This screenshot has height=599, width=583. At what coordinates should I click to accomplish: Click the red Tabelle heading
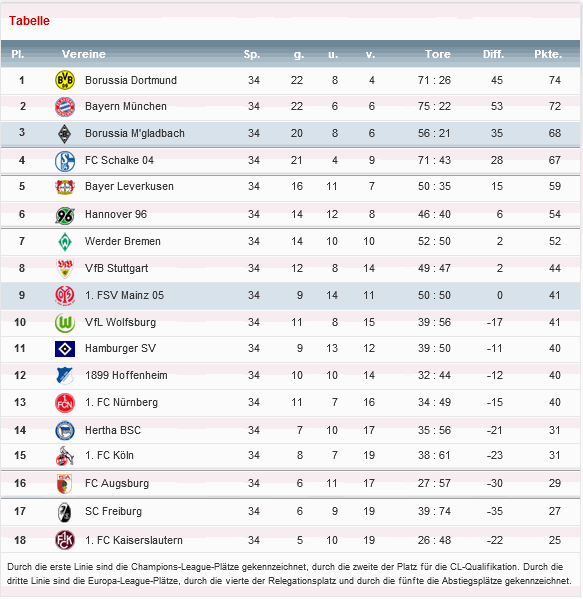[29, 21]
